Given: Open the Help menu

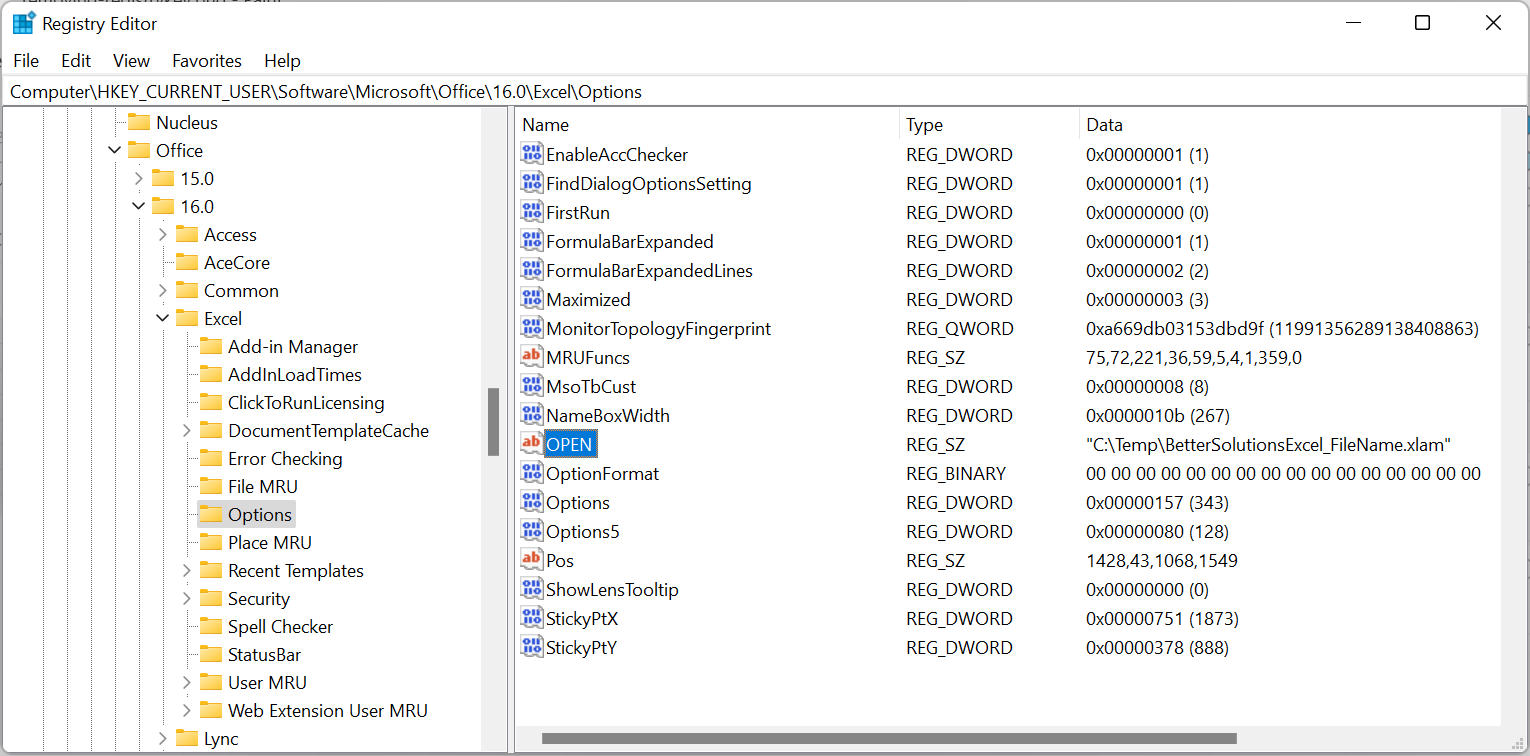Looking at the screenshot, I should pyautogui.click(x=282, y=61).
